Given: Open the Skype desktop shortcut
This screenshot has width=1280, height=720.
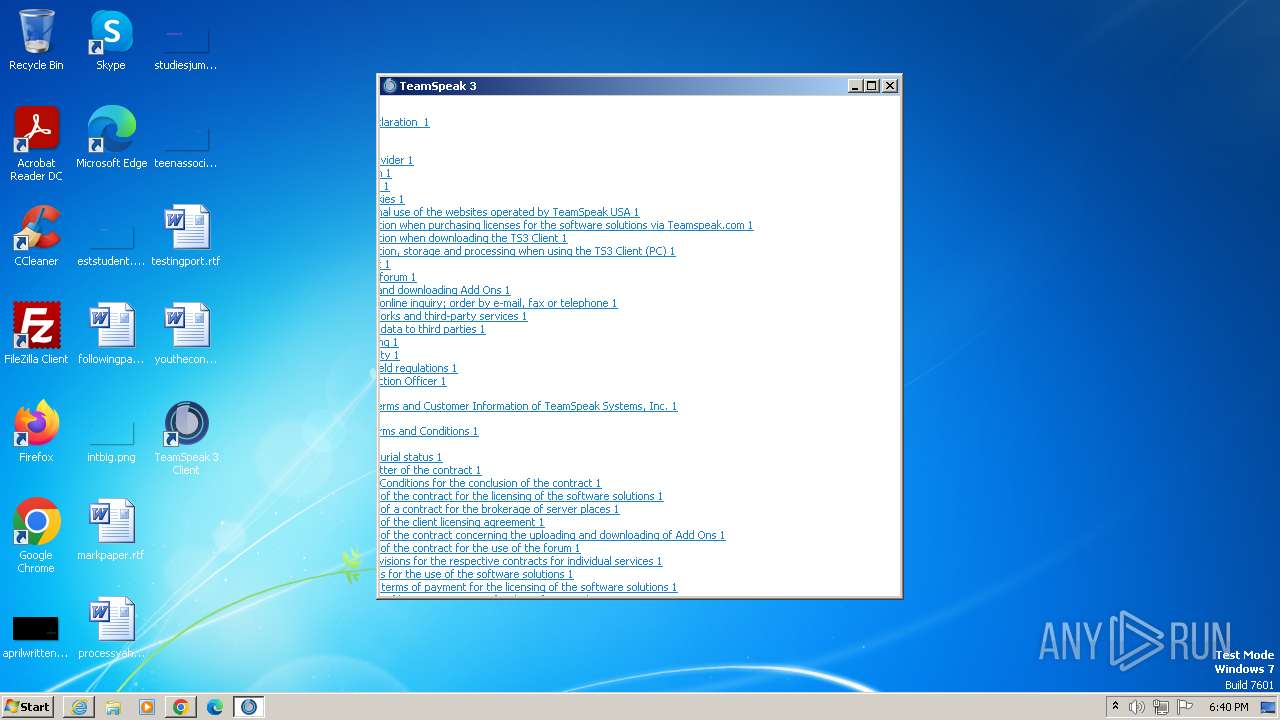Looking at the screenshot, I should pyautogui.click(x=111, y=40).
